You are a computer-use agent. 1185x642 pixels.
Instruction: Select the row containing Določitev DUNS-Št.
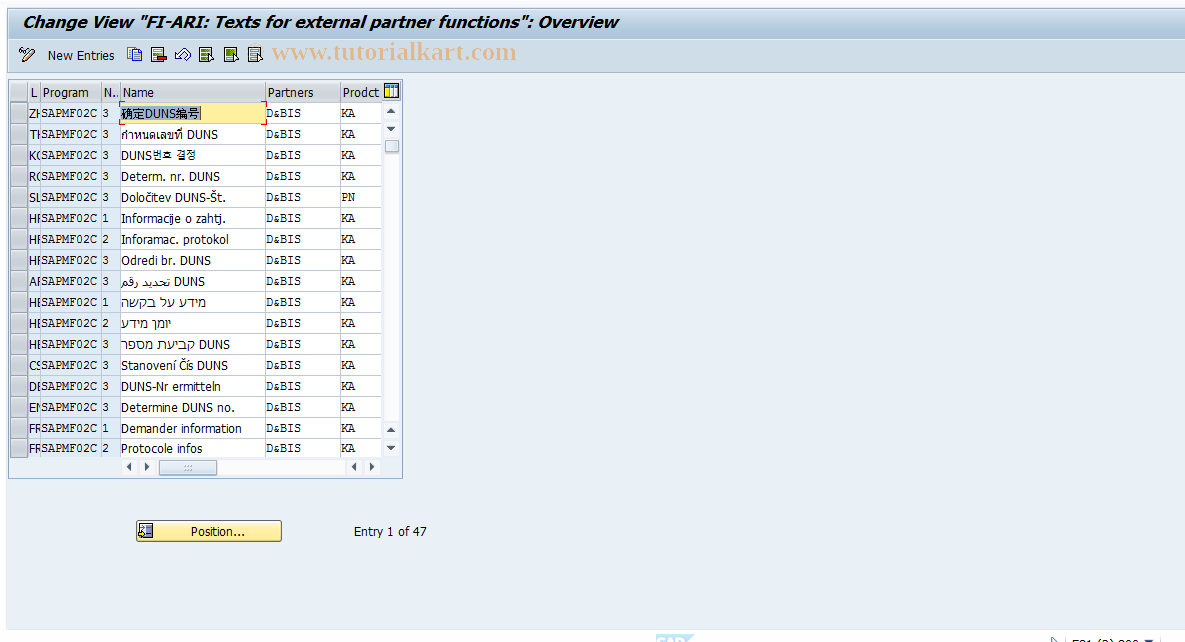click(x=19, y=197)
